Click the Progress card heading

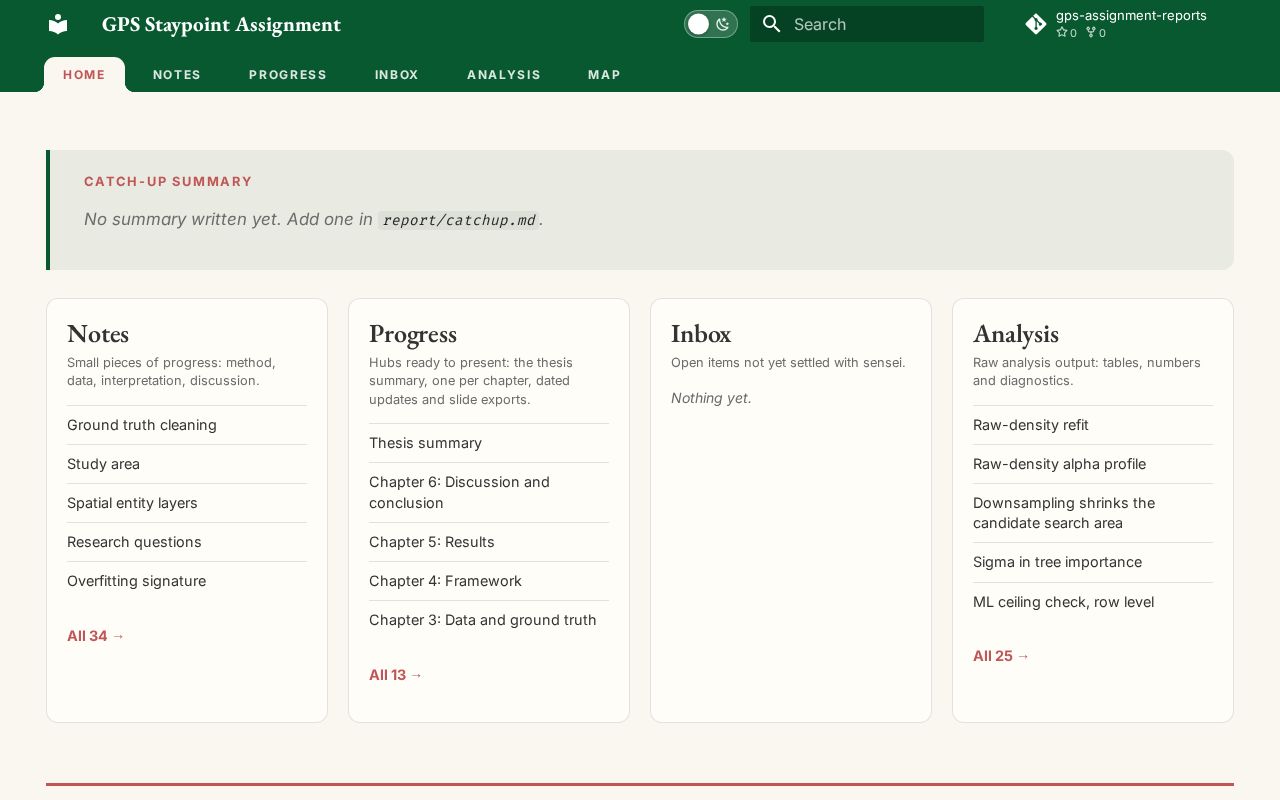click(x=413, y=333)
